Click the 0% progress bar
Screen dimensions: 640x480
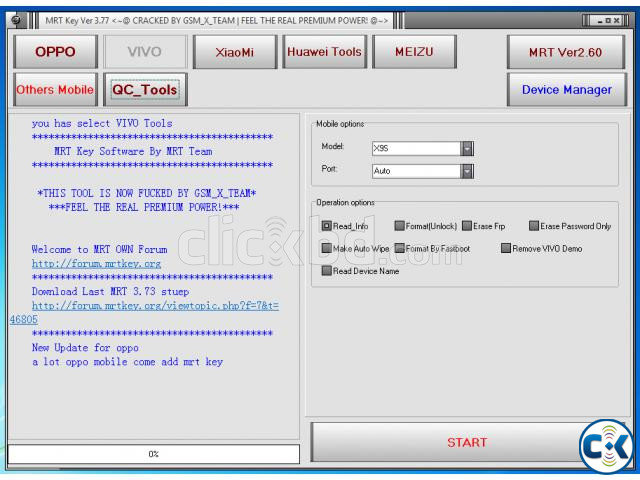pos(153,454)
